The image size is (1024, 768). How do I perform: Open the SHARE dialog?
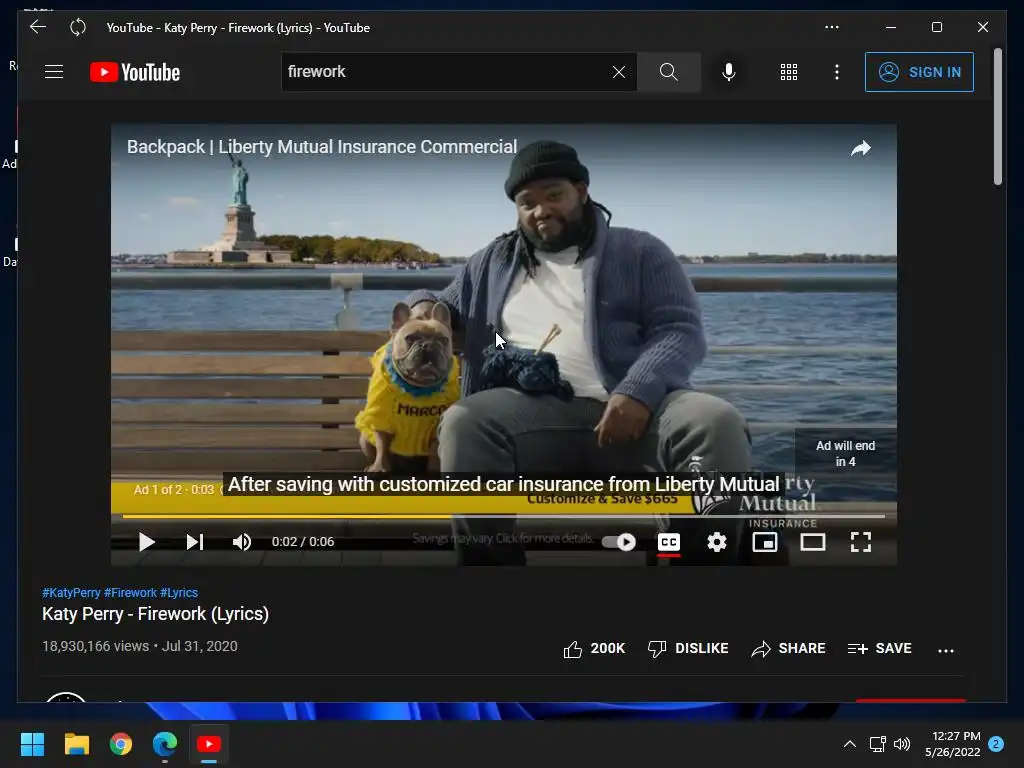(x=788, y=648)
